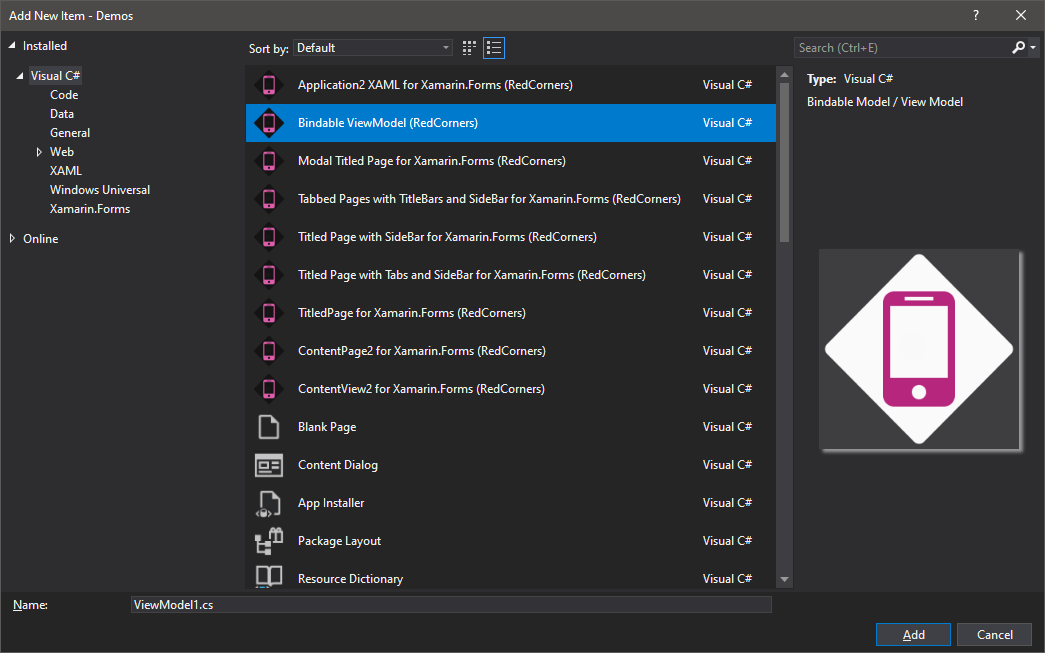Click the search magnifier icon
The image size is (1045, 653).
pyautogui.click(x=1018, y=47)
